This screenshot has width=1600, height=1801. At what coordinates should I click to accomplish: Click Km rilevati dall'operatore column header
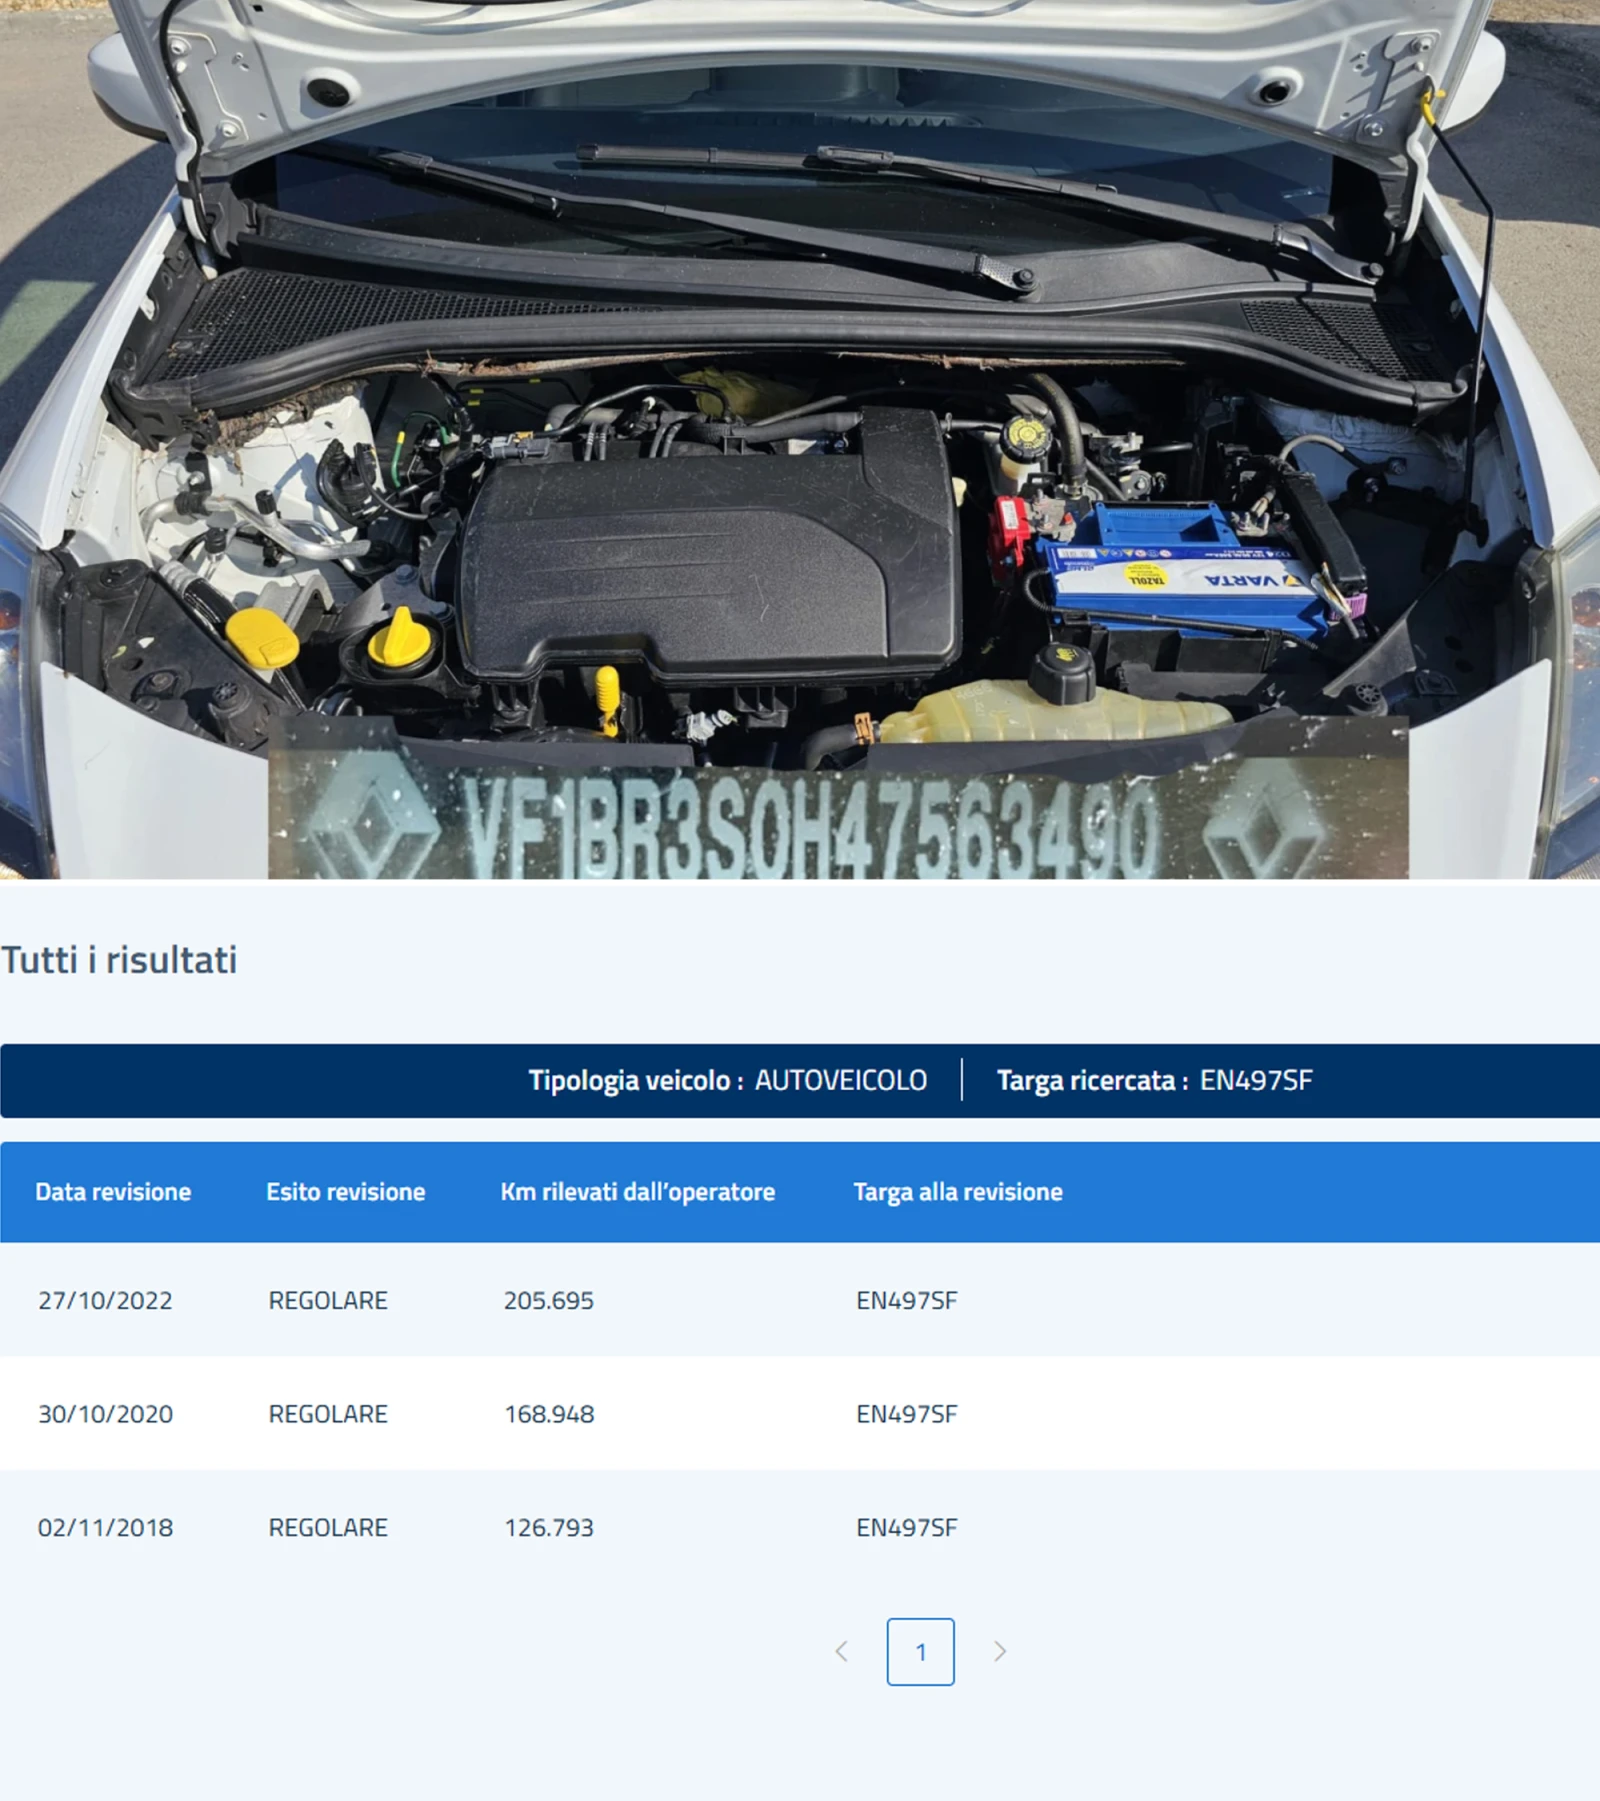coord(637,1191)
